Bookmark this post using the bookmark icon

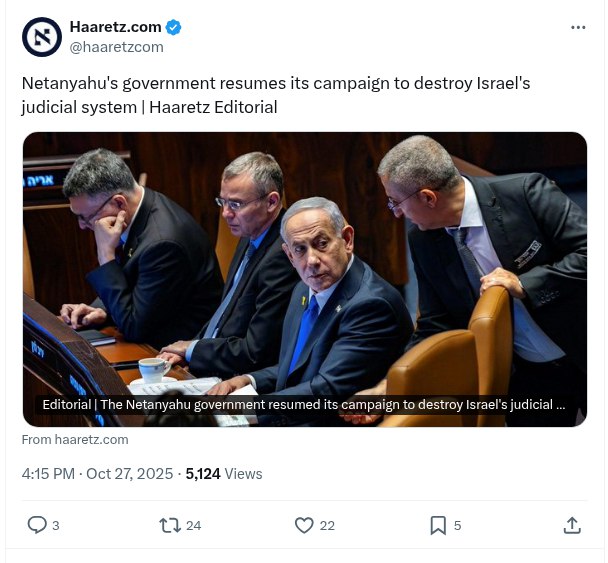438,525
